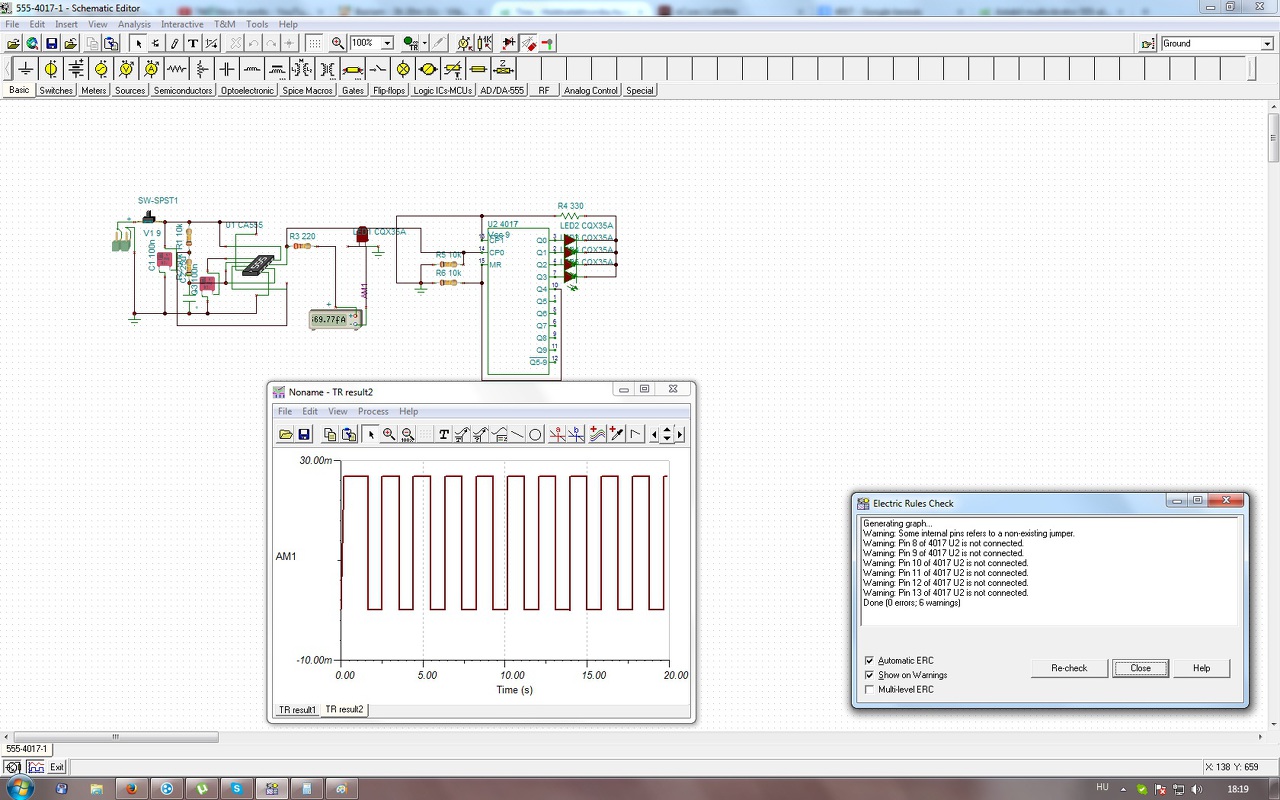Screen dimensions: 1280x800
Task: Add cursor A in graph window
Action: [558, 434]
